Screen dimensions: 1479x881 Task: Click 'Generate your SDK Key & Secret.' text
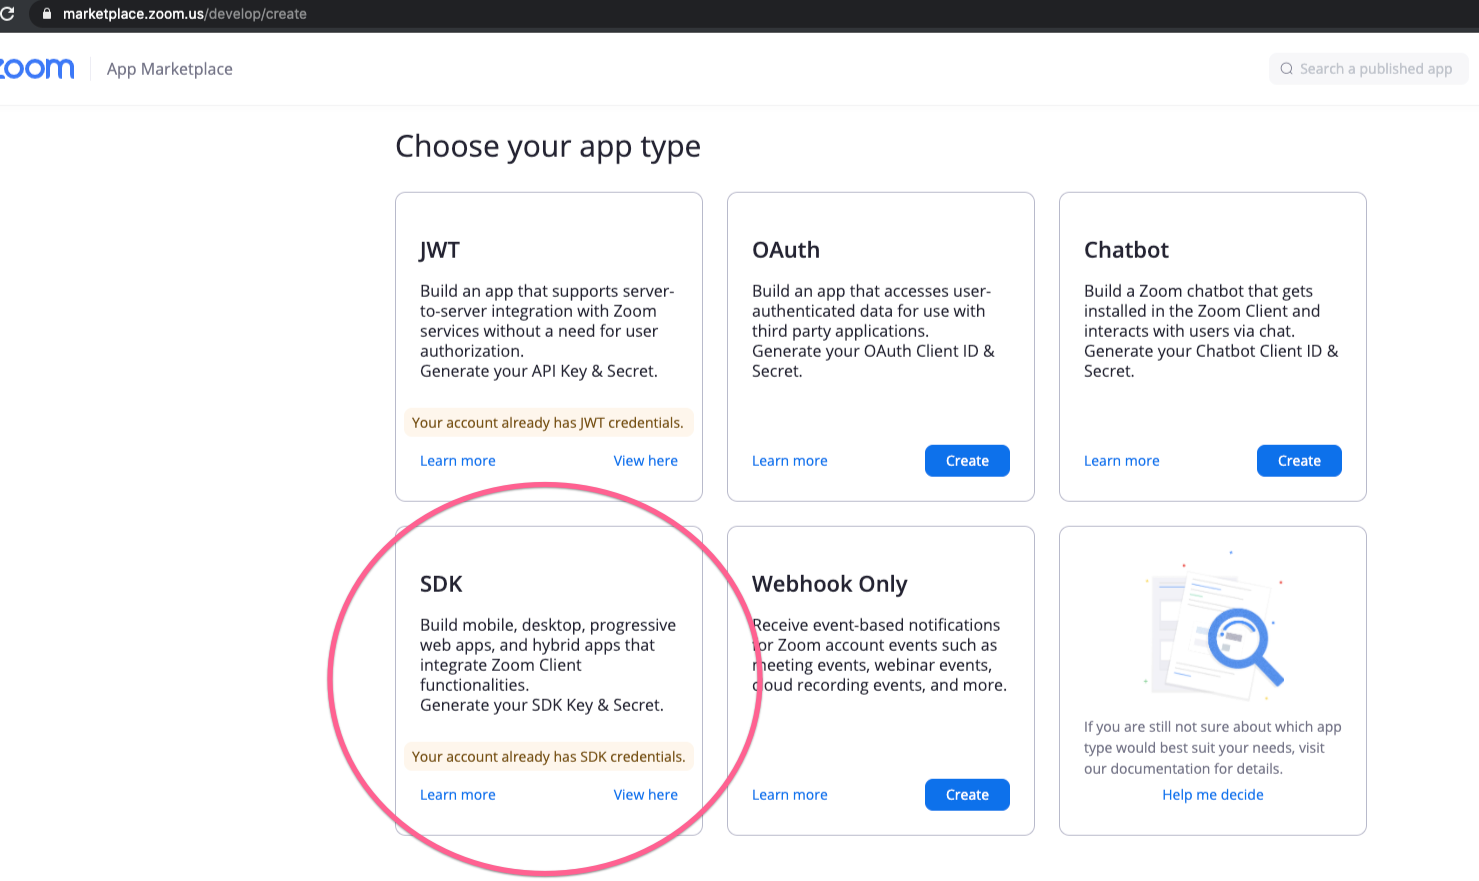tap(542, 705)
